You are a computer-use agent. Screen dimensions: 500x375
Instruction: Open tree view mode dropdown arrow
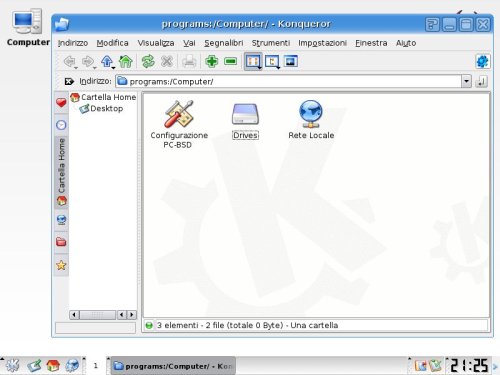tap(278, 68)
